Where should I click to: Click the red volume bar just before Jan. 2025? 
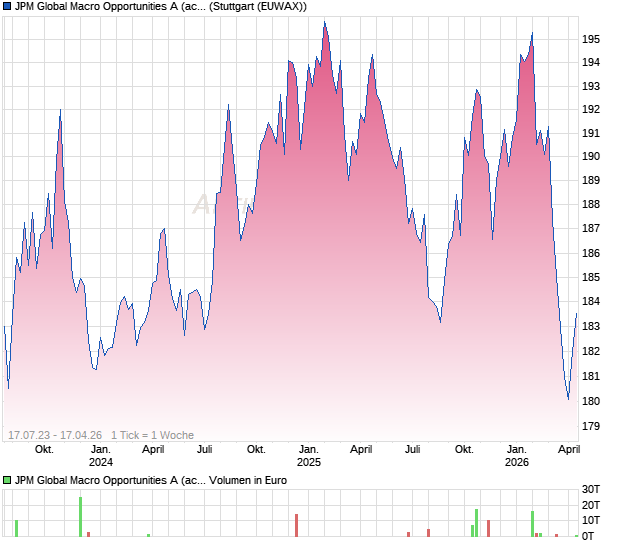pyautogui.click(x=296, y=525)
